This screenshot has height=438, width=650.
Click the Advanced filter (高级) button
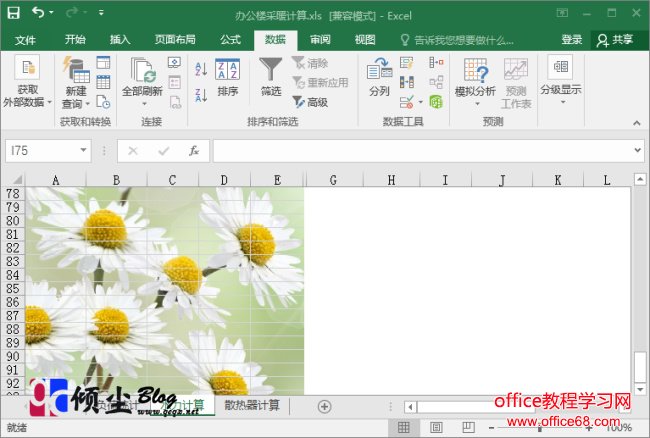click(310, 102)
